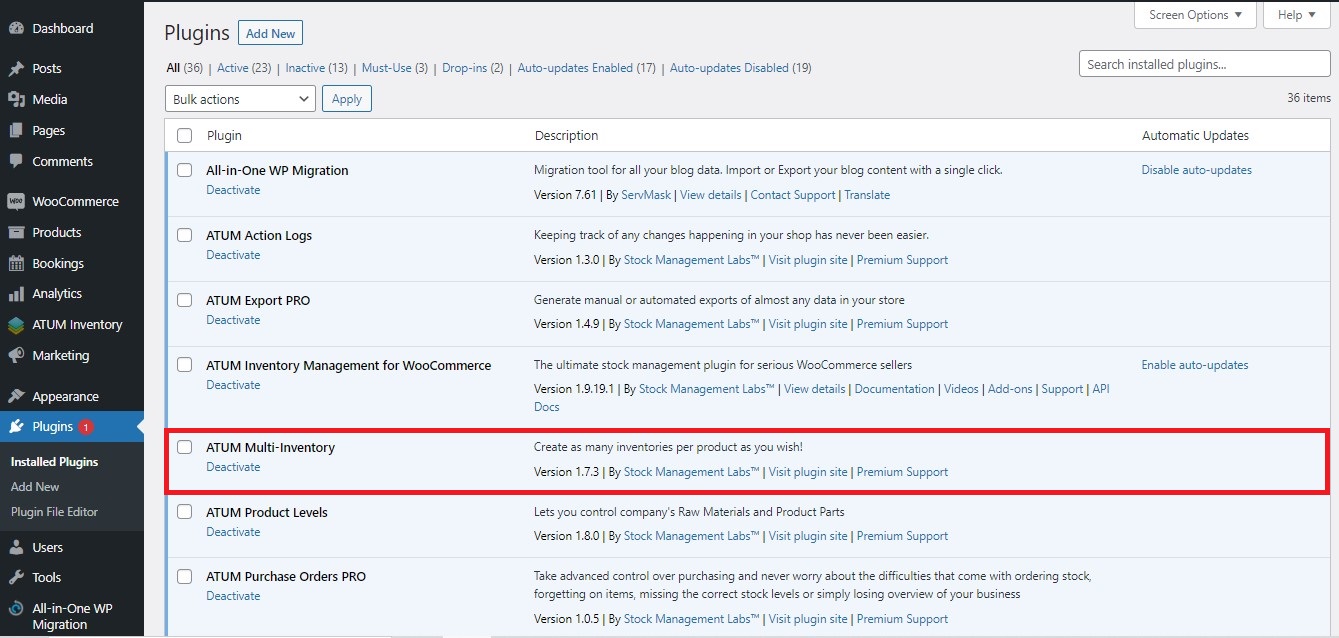Click the Dashboard gauge icon in sidebar
The image size is (1339, 638).
coord(16,28)
